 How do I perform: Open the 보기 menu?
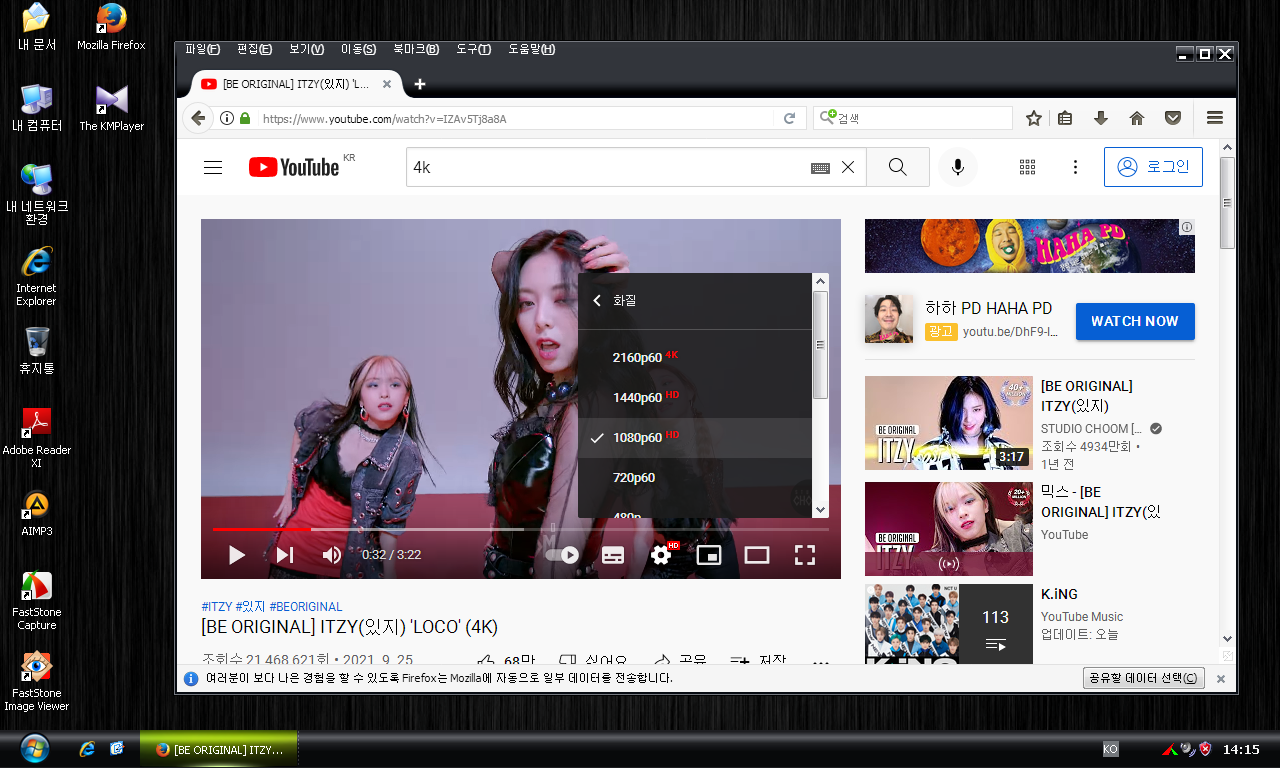[x=307, y=49]
